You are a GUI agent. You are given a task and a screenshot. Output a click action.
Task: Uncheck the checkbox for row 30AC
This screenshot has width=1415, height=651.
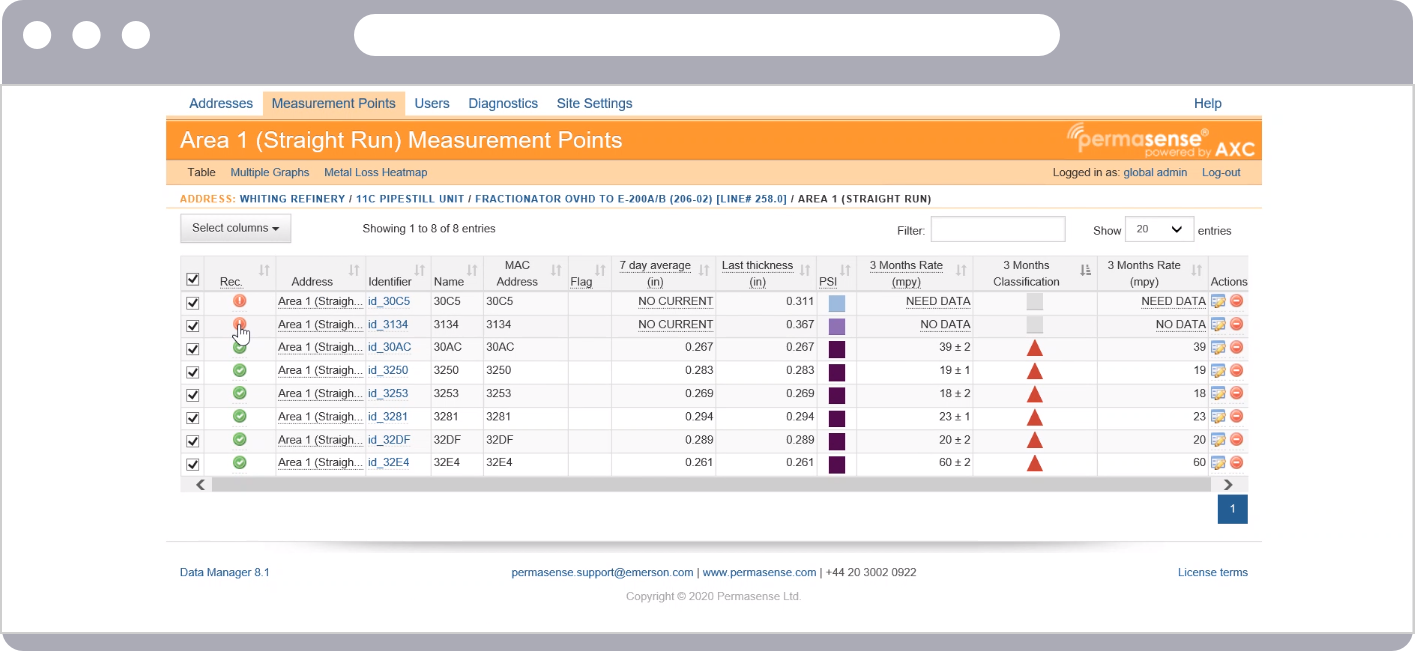click(x=193, y=349)
